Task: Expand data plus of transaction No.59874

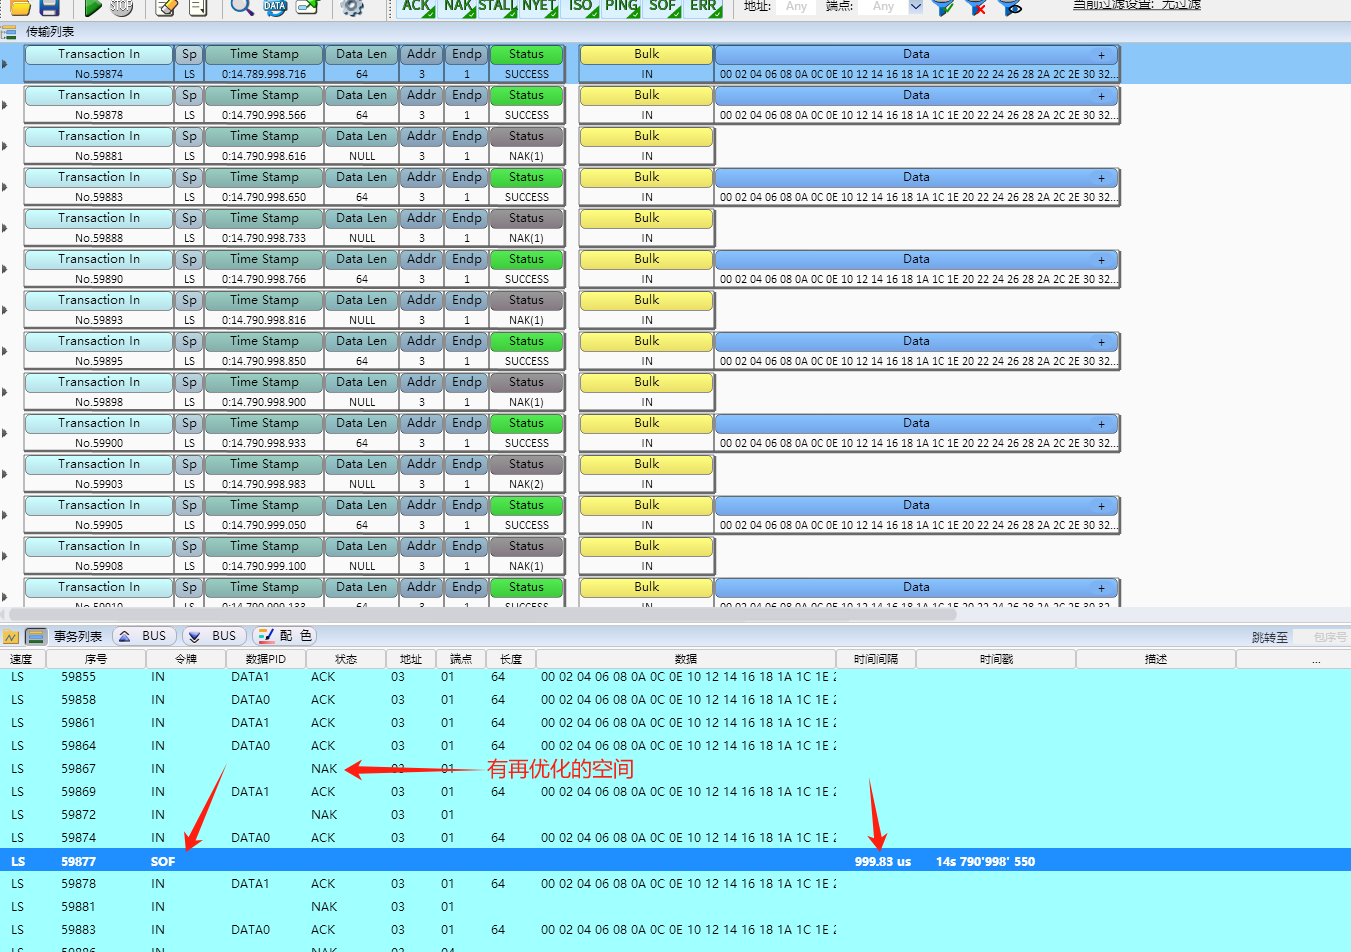Action: click(1101, 55)
